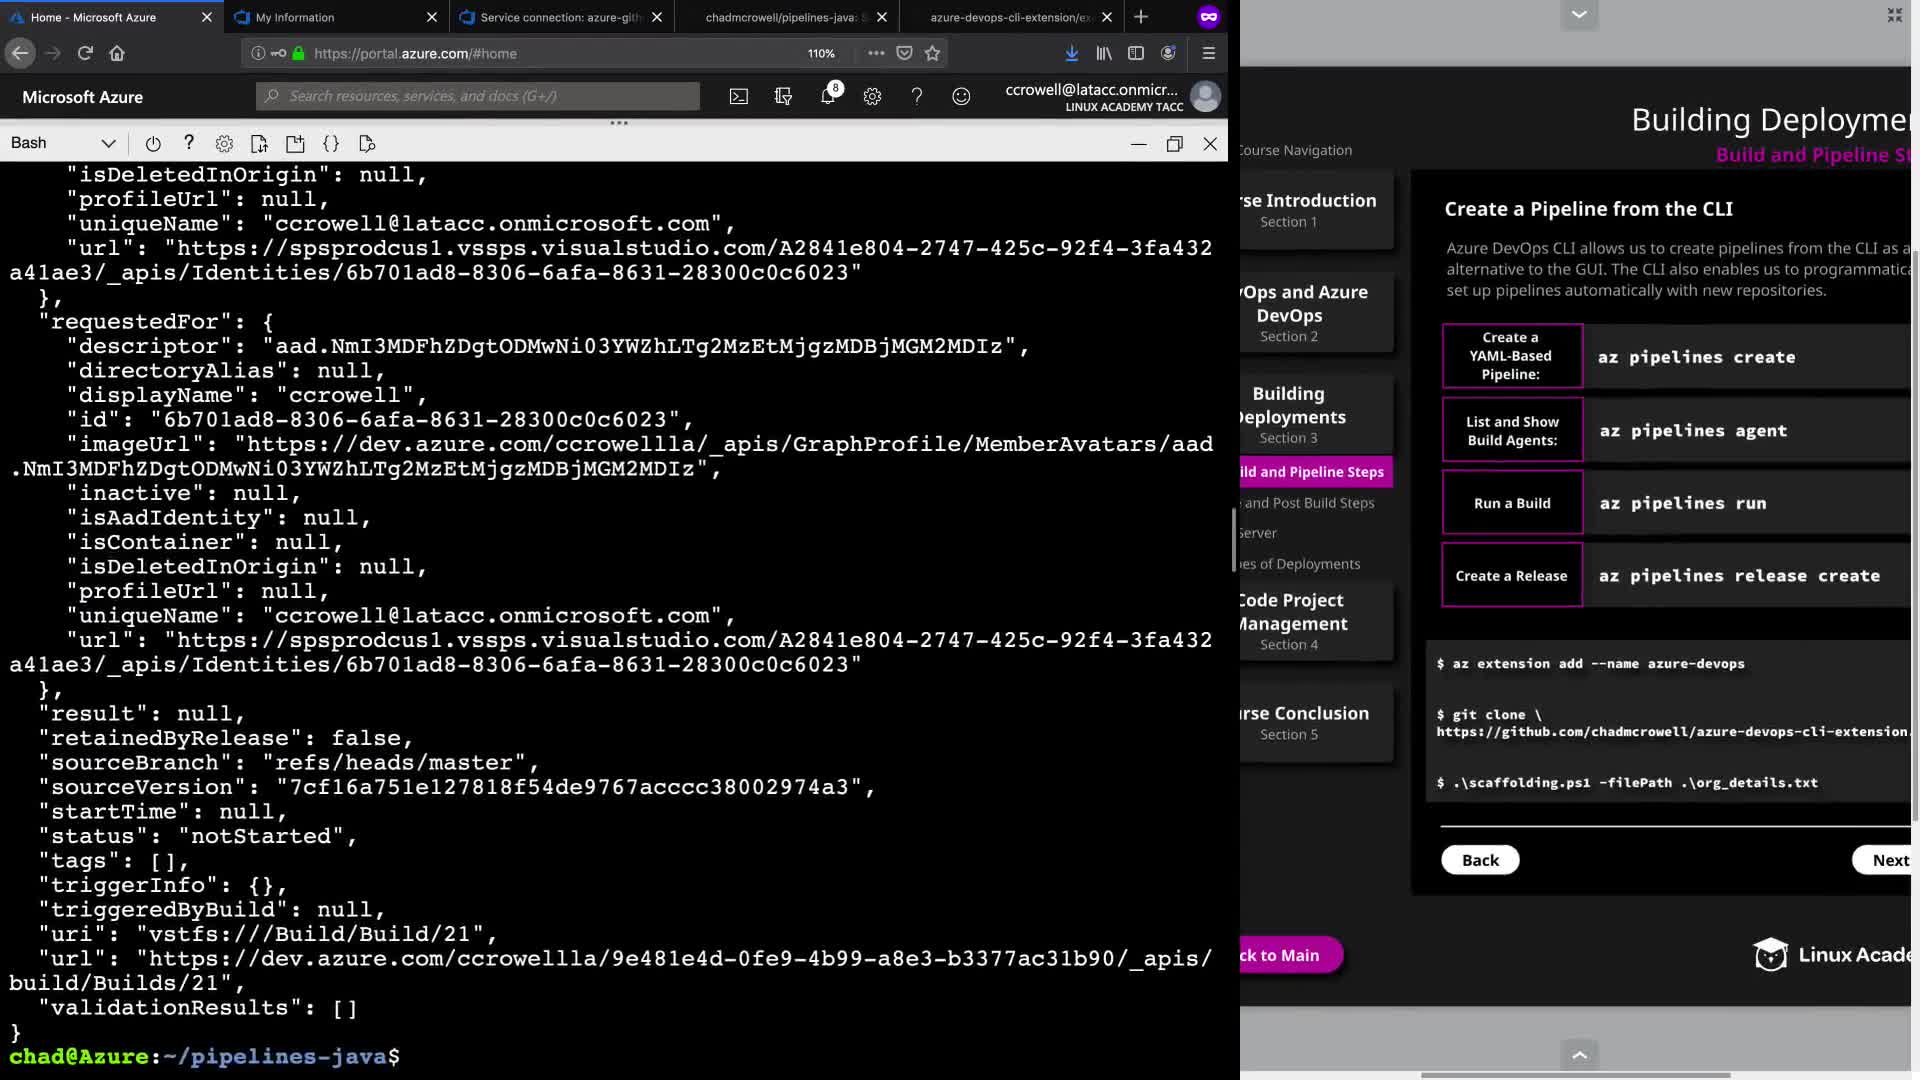Restart Cloud Shell with the power icon
This screenshot has height=1080, width=1920.
tap(153, 143)
